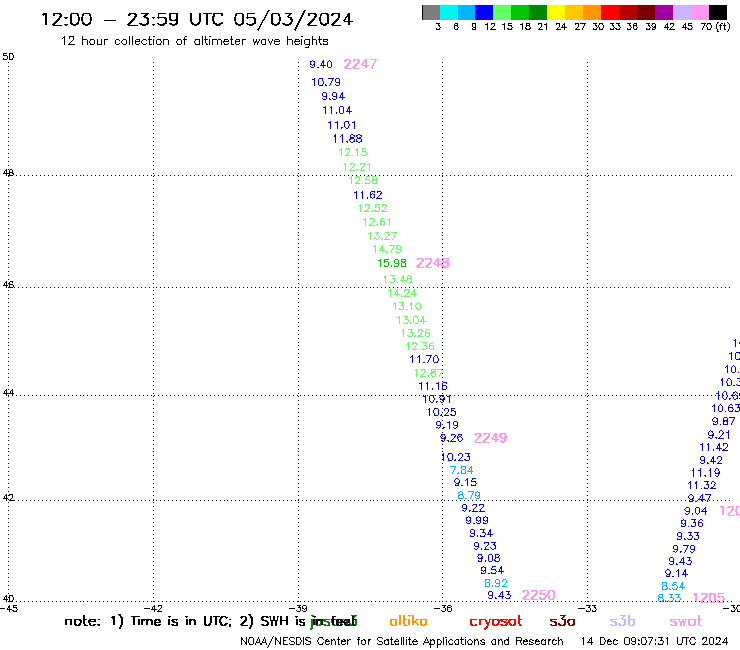This screenshot has height=650, width=740.
Task: Click the wave height value 10.79
Action: tap(326, 82)
